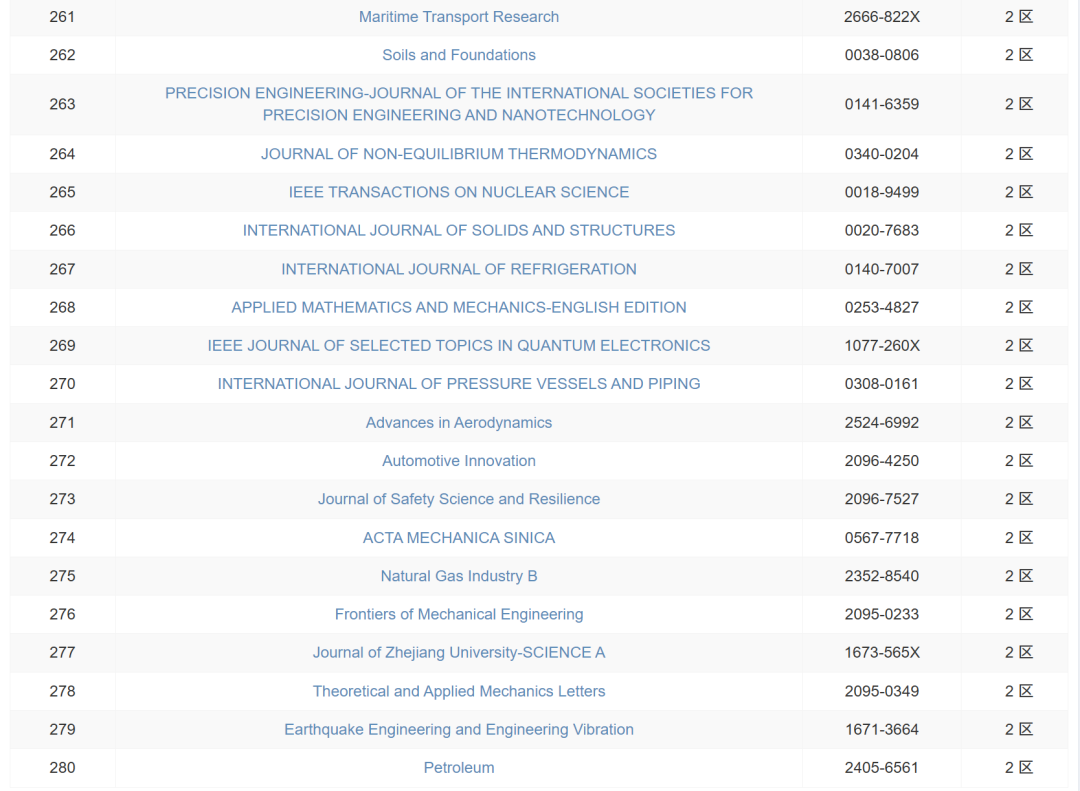
Task: Open INTERNATIONAL JOURNAL OF PRESSURE VESSELS AND PIPING
Action: pos(459,384)
